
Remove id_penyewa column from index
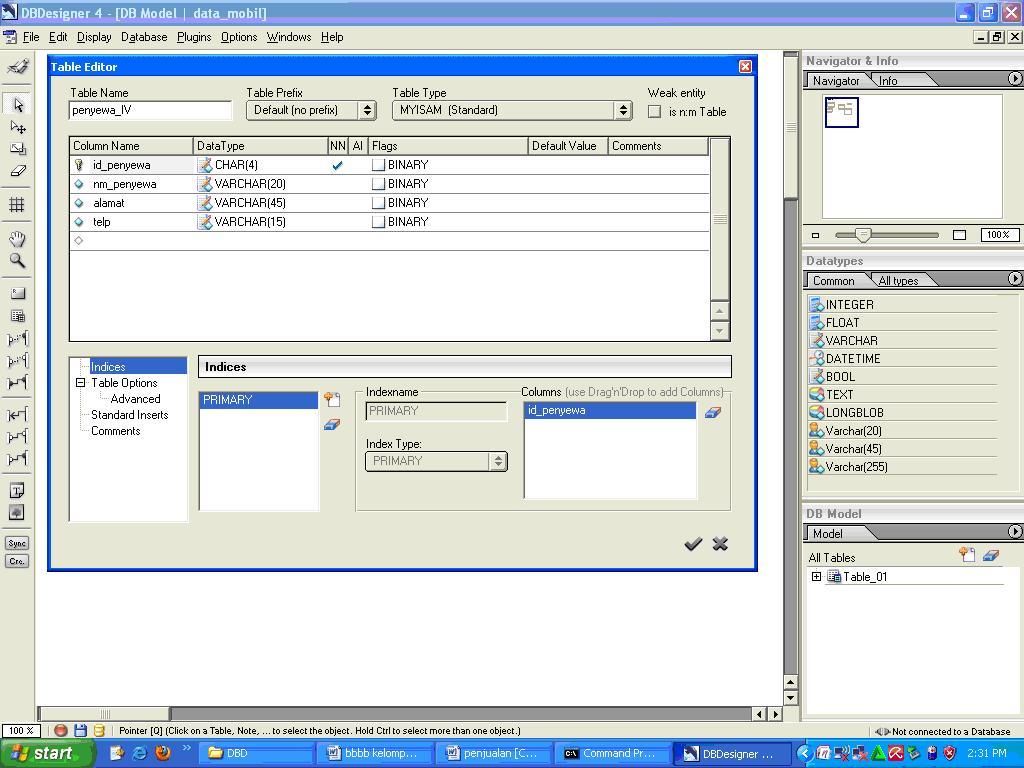click(x=712, y=412)
